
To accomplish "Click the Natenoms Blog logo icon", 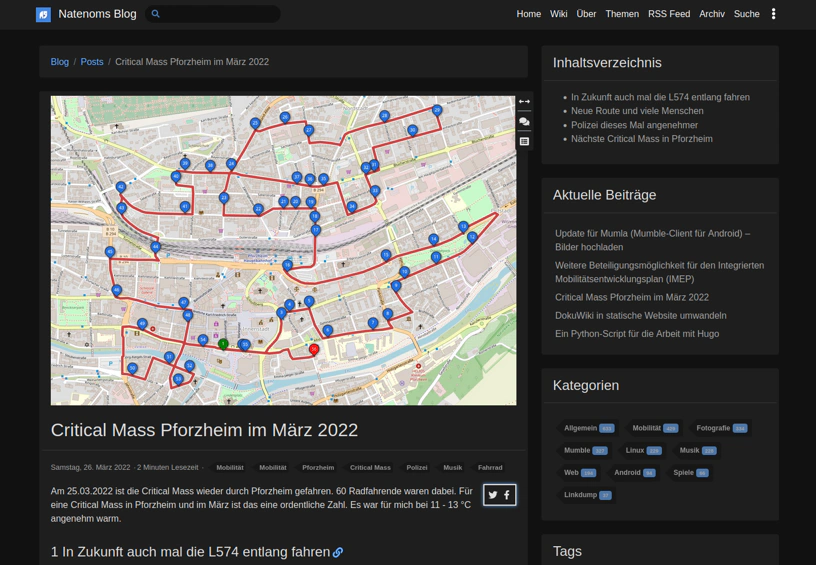I will click(x=43, y=14).
